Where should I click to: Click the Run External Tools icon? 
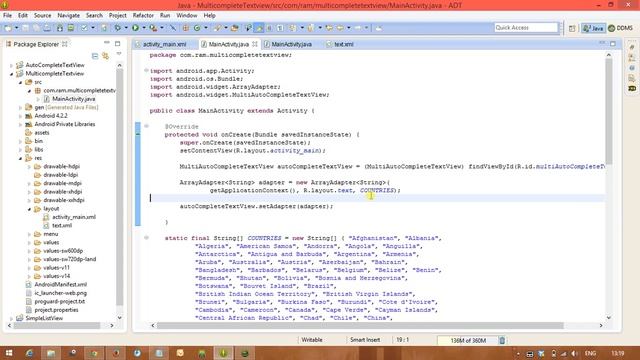[x=153, y=28]
